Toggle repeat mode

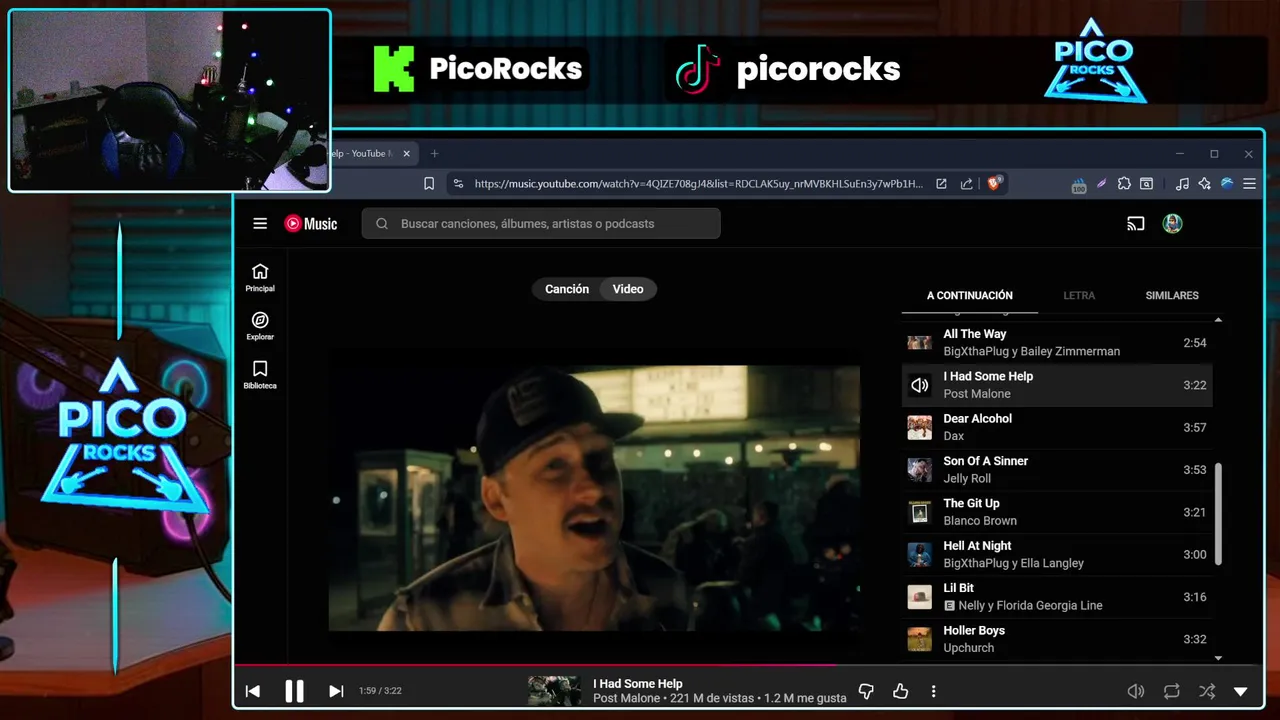point(1172,691)
